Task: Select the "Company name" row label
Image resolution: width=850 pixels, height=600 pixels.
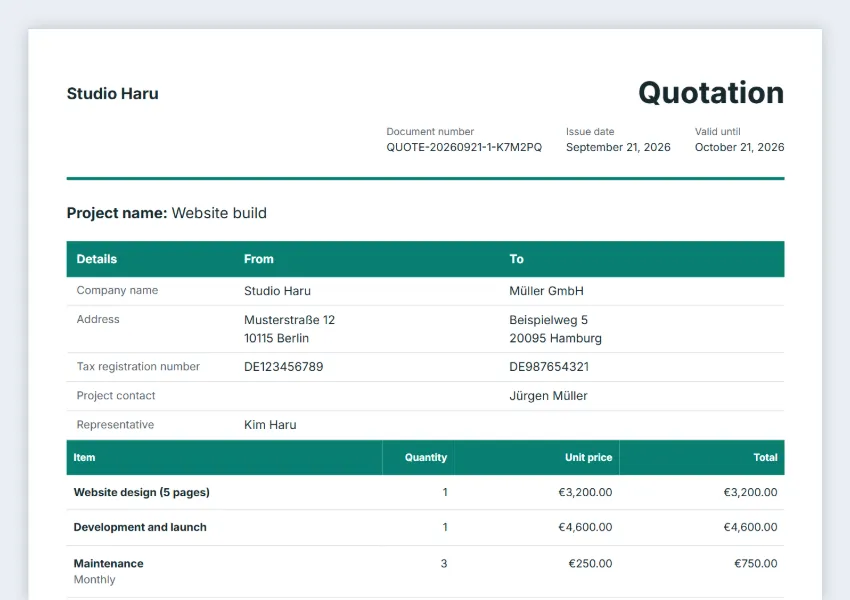Action: [117, 291]
